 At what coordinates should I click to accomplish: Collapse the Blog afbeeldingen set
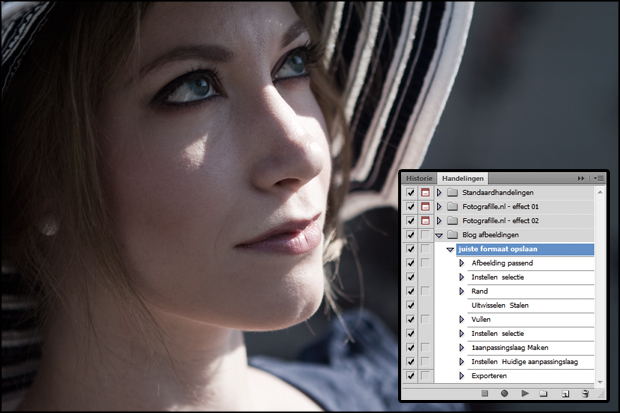click(439, 235)
